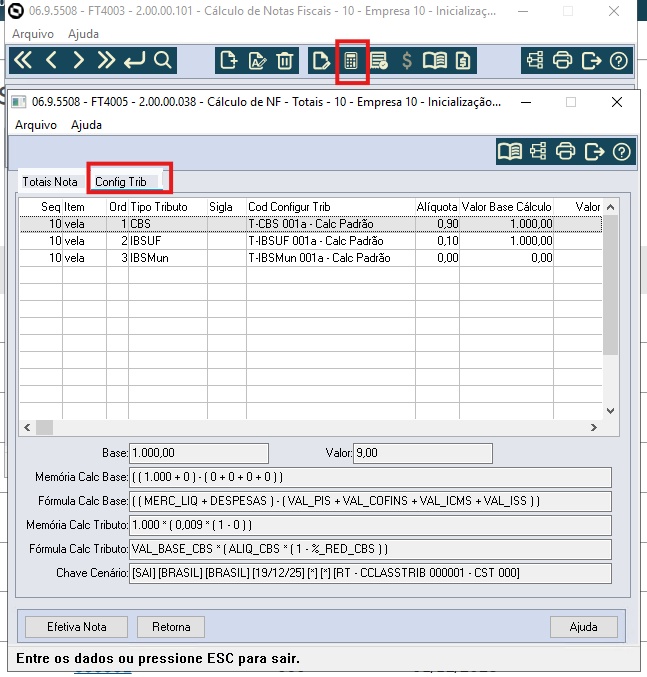Click the grid's scroll up arrow
647x677 pixels.
coord(610,207)
